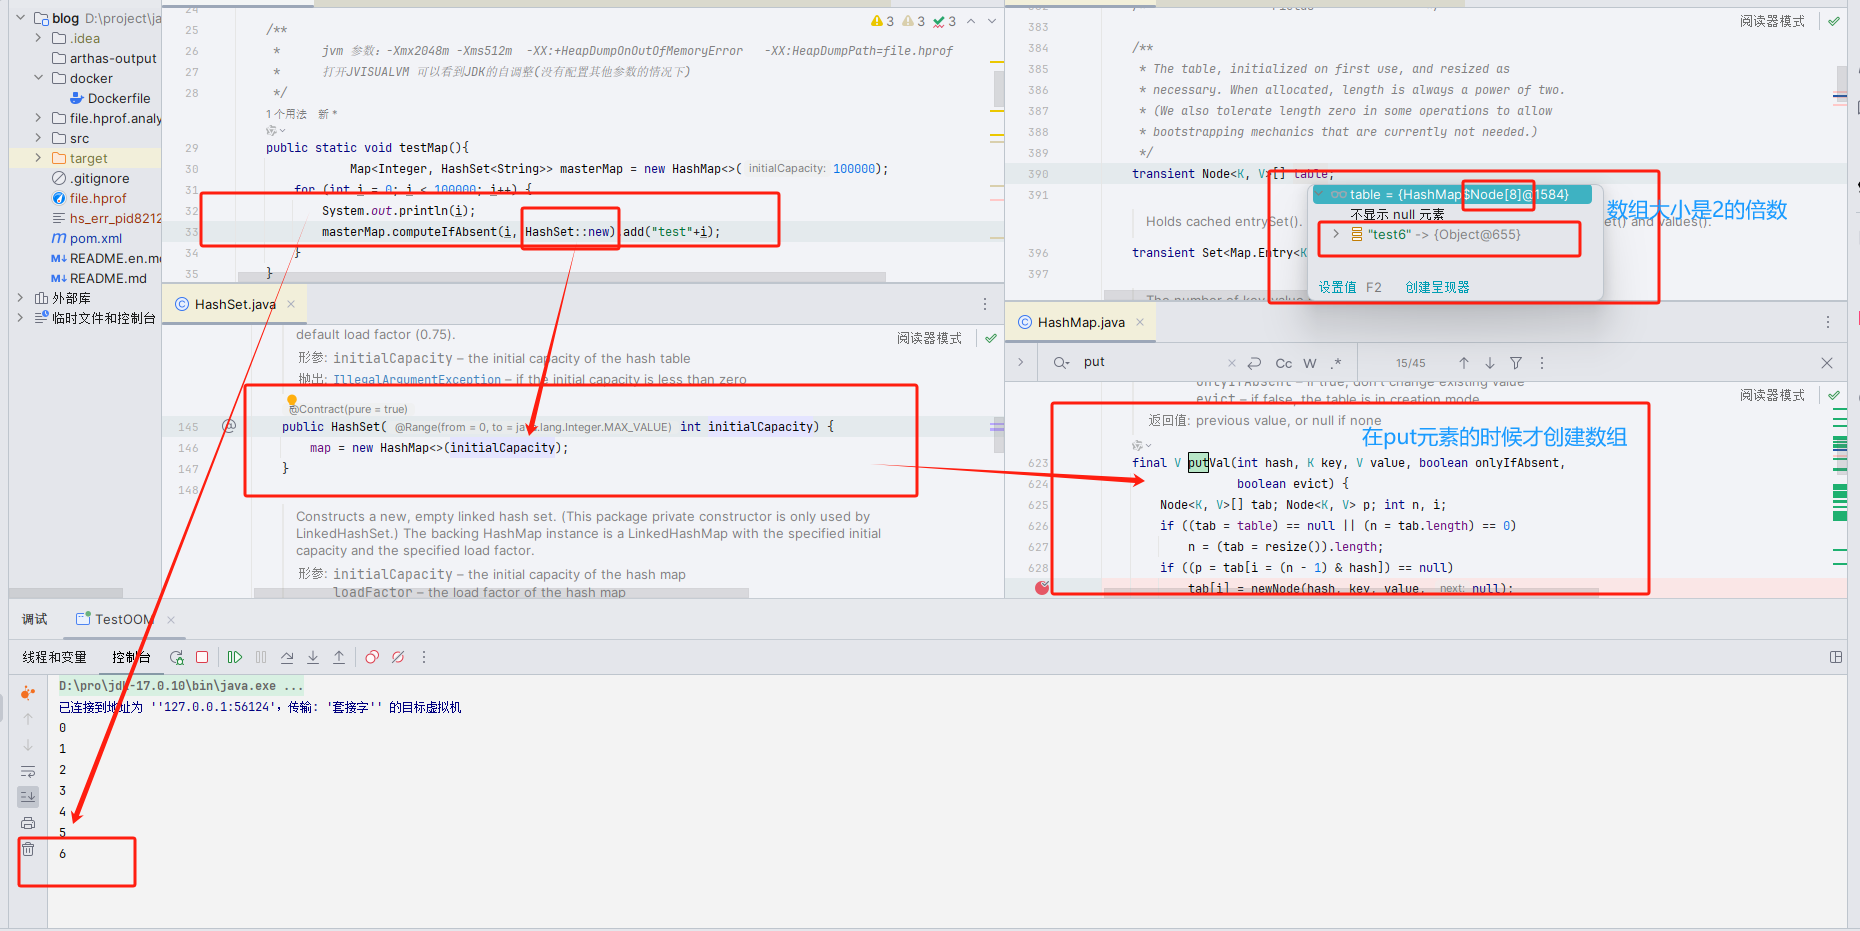Click the putVal breakpoint on line 629

[1042, 588]
